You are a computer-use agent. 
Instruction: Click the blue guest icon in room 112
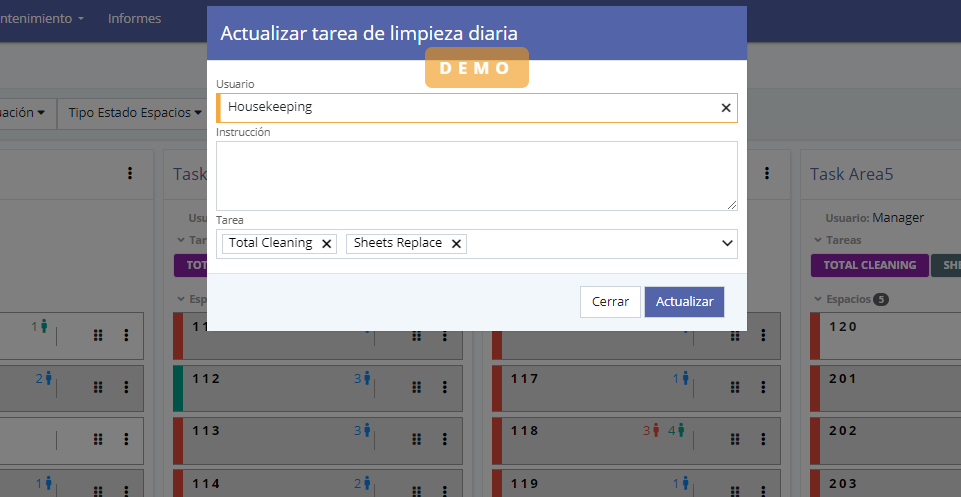(x=366, y=379)
